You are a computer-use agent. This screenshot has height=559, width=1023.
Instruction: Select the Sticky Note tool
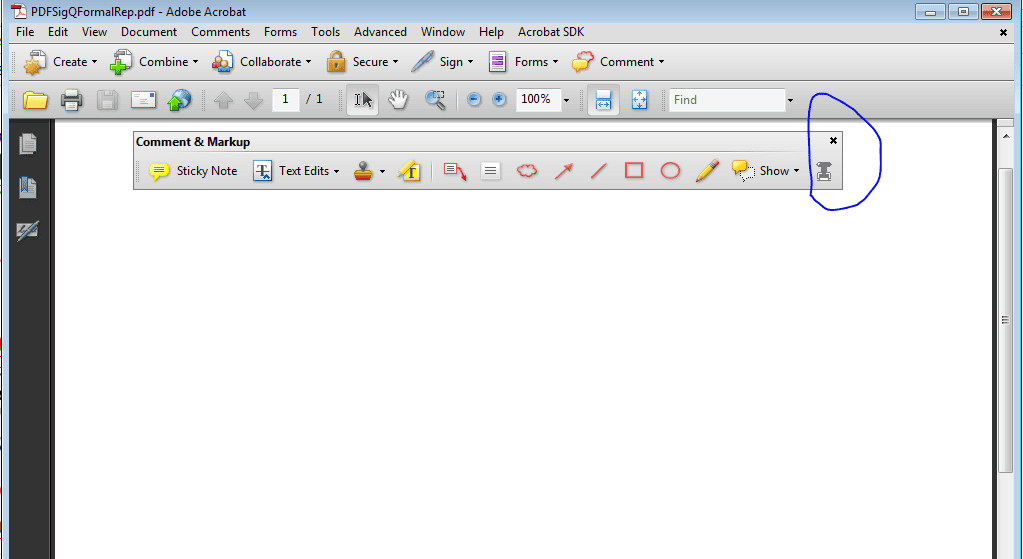coord(193,171)
